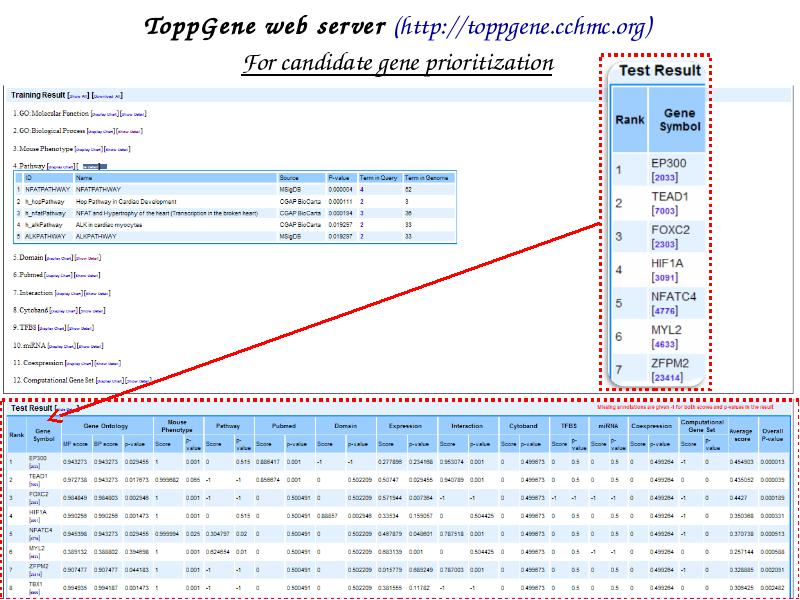The height and width of the screenshot is (600, 800).
Task: Expand Show Detail for GO: Biological Process
Action: (x=130, y=132)
